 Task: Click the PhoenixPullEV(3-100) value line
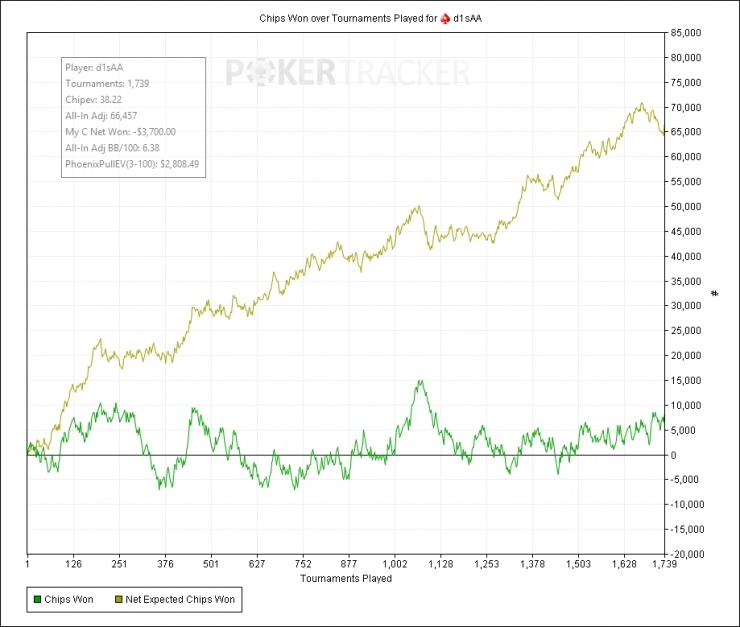(x=132, y=164)
